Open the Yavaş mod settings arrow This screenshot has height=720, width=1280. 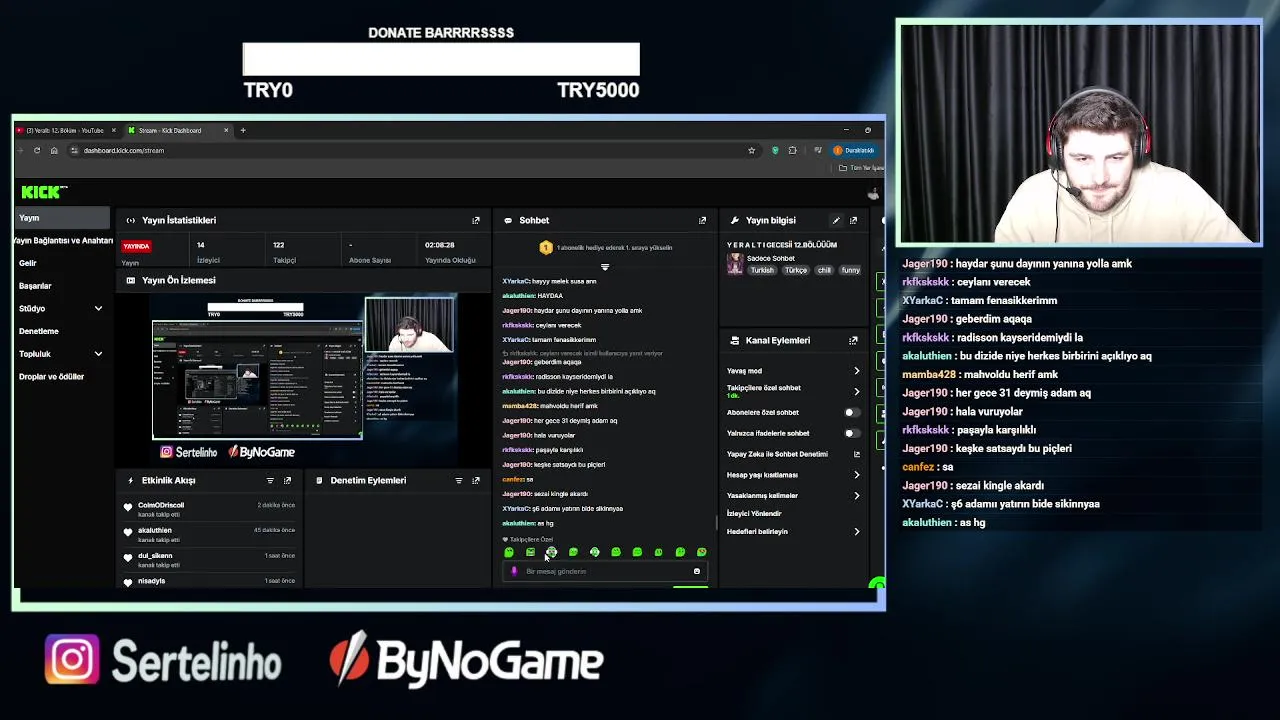tap(856, 371)
